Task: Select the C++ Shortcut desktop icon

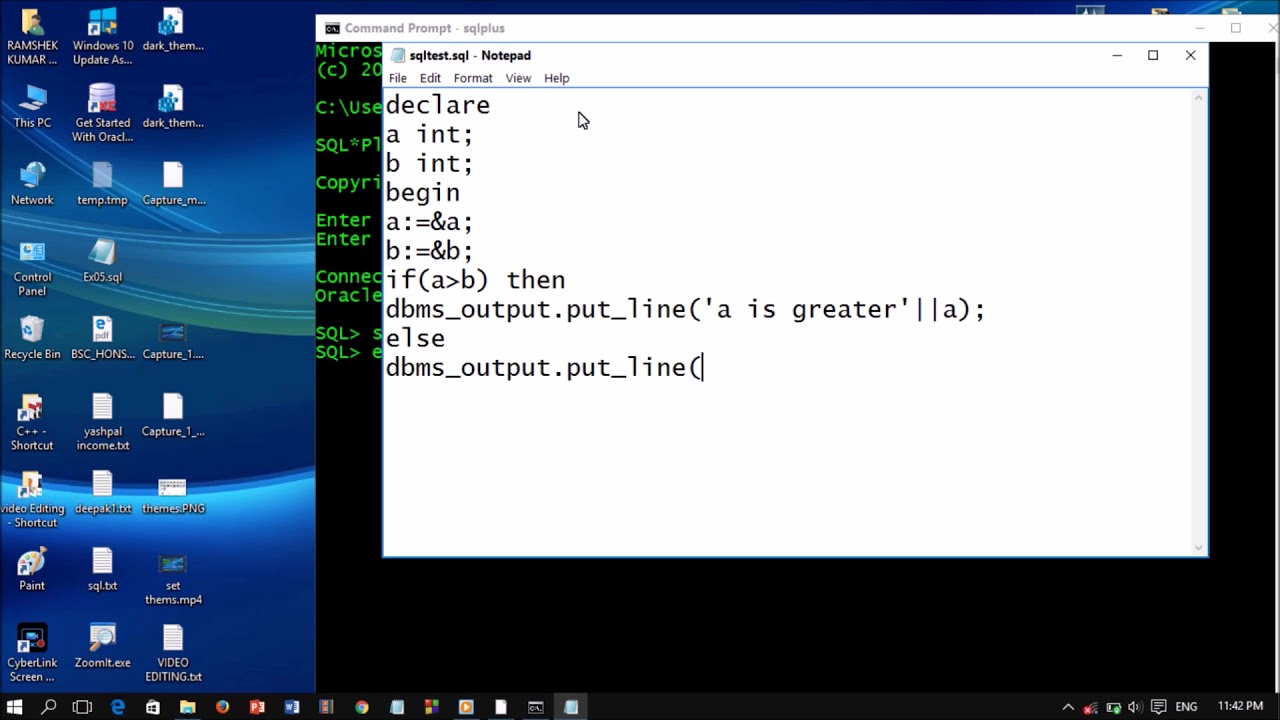Action: click(32, 422)
